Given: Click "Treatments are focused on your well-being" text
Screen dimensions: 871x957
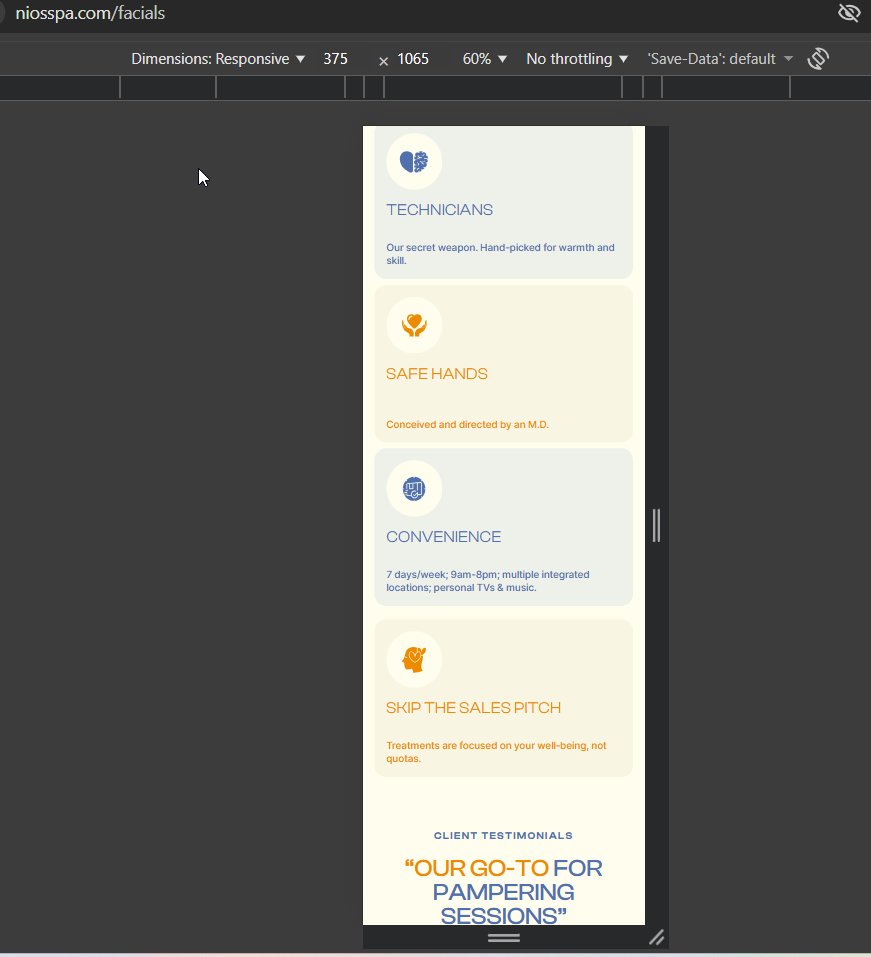Looking at the screenshot, I should coord(496,752).
